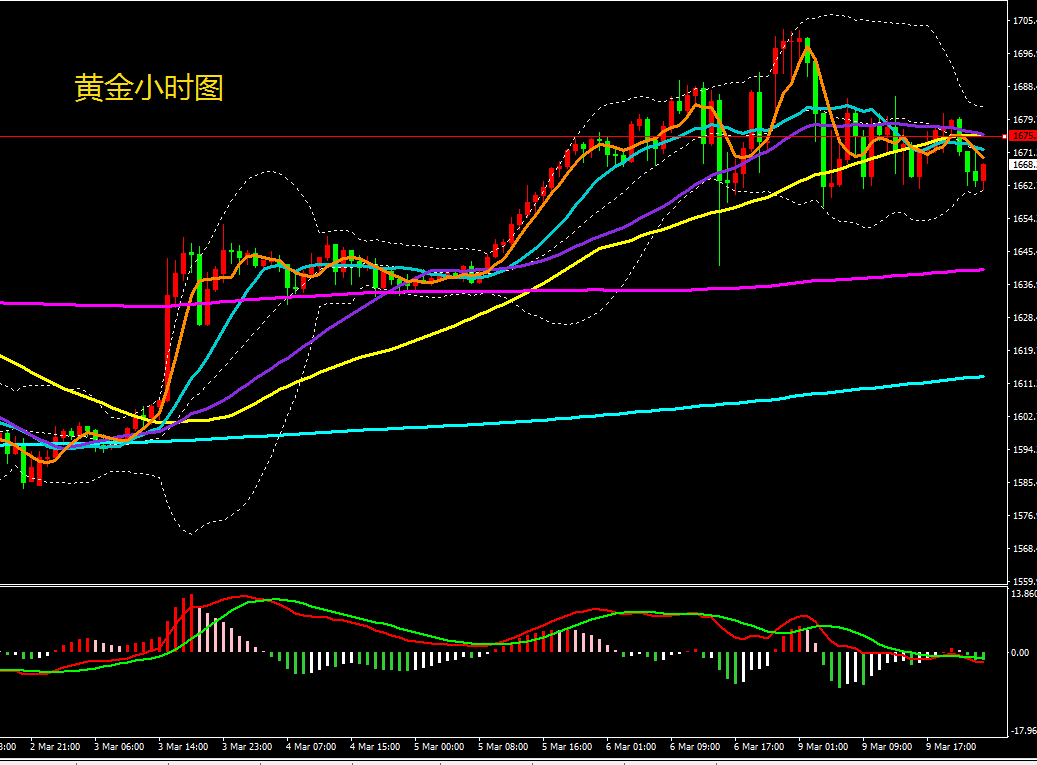Image resolution: width=1037 pixels, height=765 pixels.
Task: Select the 4 Mar 15:00 time label
Action: pyautogui.click(x=375, y=746)
